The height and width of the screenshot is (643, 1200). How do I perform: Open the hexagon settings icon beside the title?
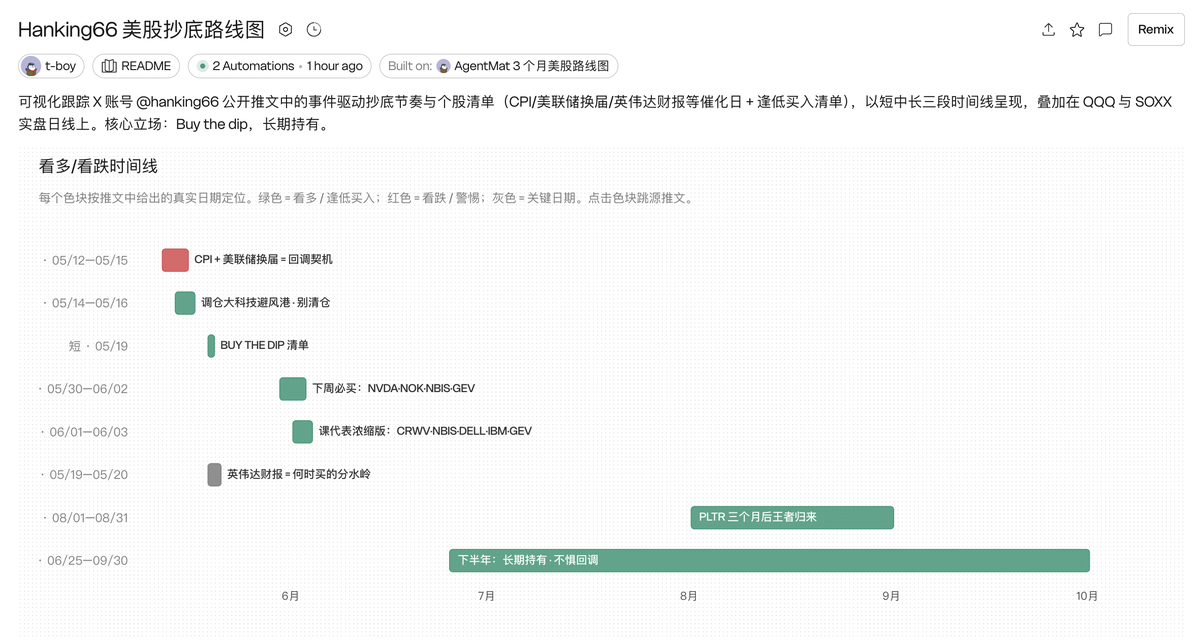point(285,30)
